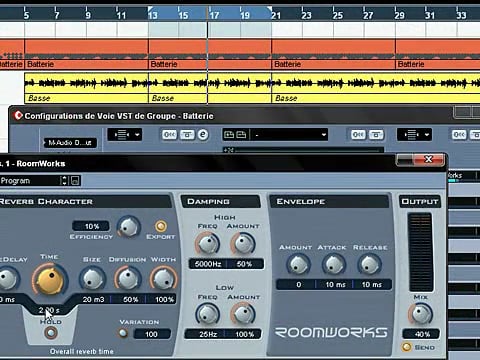Click the Size knob
The image size is (480, 360).
pos(92,279)
